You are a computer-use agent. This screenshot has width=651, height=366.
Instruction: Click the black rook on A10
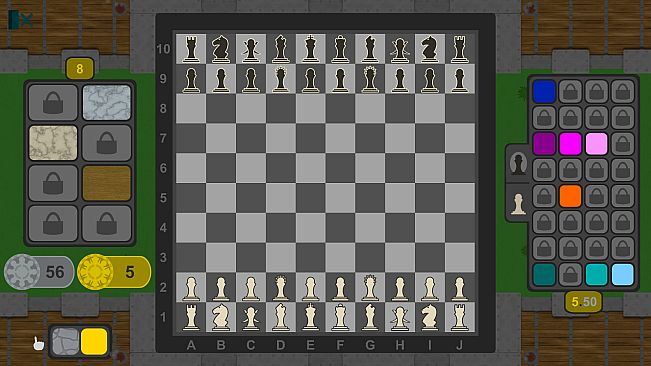[191, 49]
